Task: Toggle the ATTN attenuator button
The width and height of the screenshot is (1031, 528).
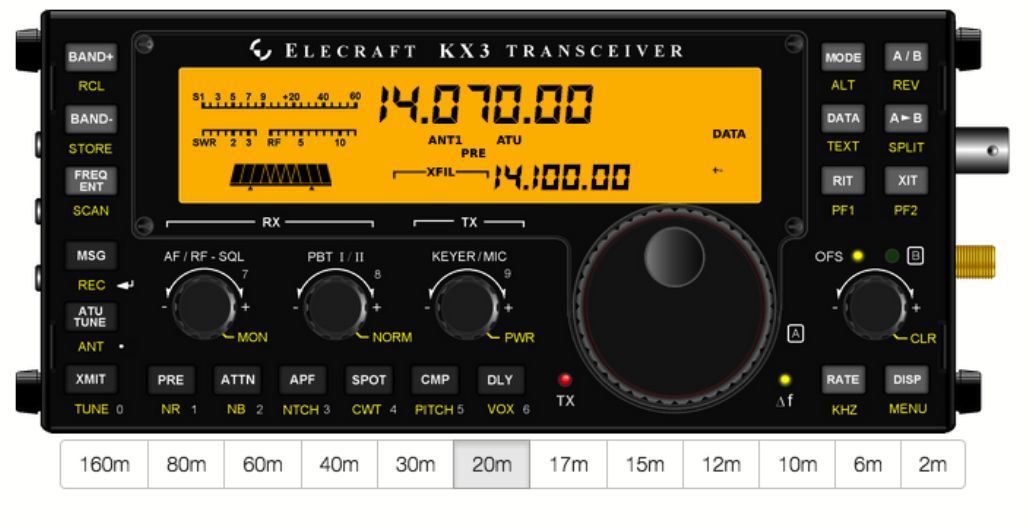Action: 237,379
